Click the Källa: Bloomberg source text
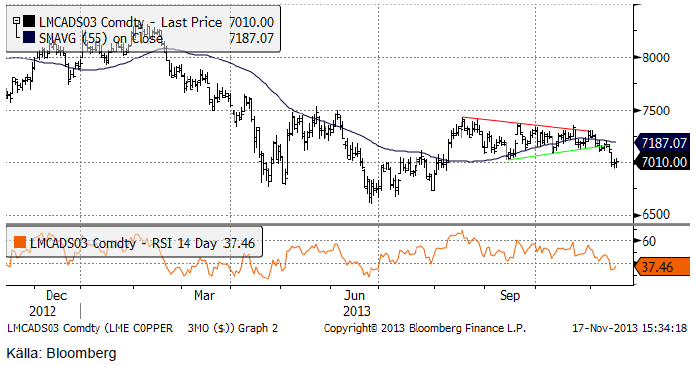This screenshot has width=696, height=365. pyautogui.click(x=61, y=353)
